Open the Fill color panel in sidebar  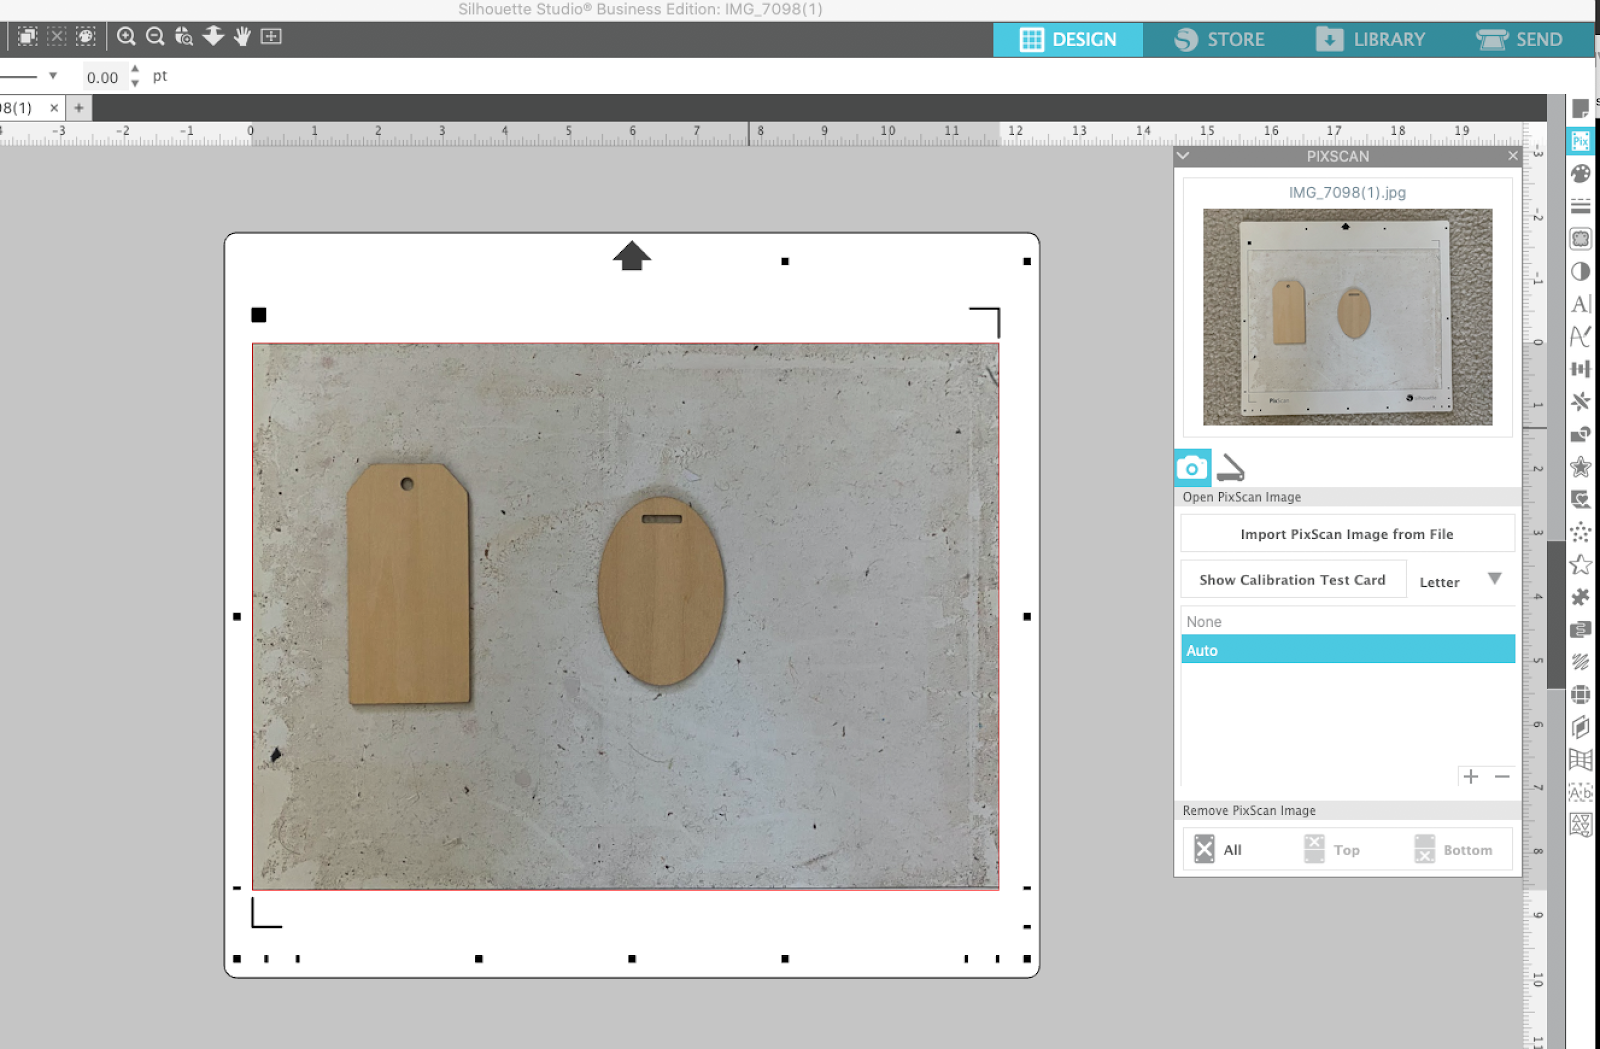(x=1581, y=173)
